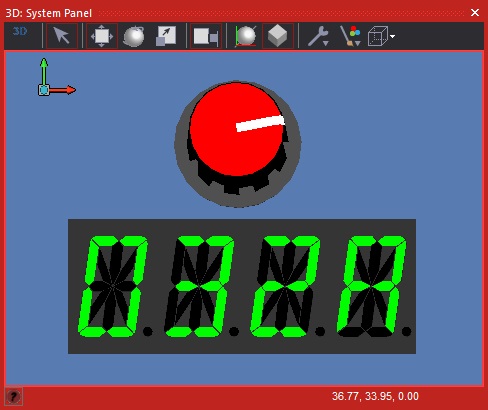Click the green Y-axis arrow gizmo

pos(44,72)
